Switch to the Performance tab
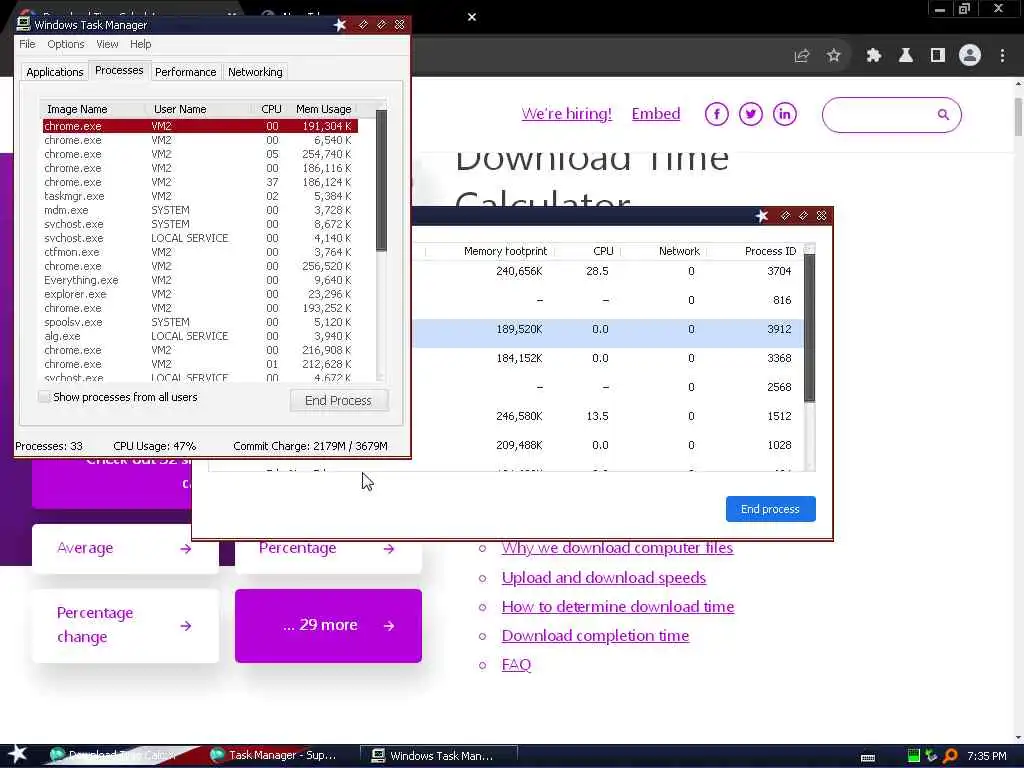The width and height of the screenshot is (1024, 768). coord(185,72)
